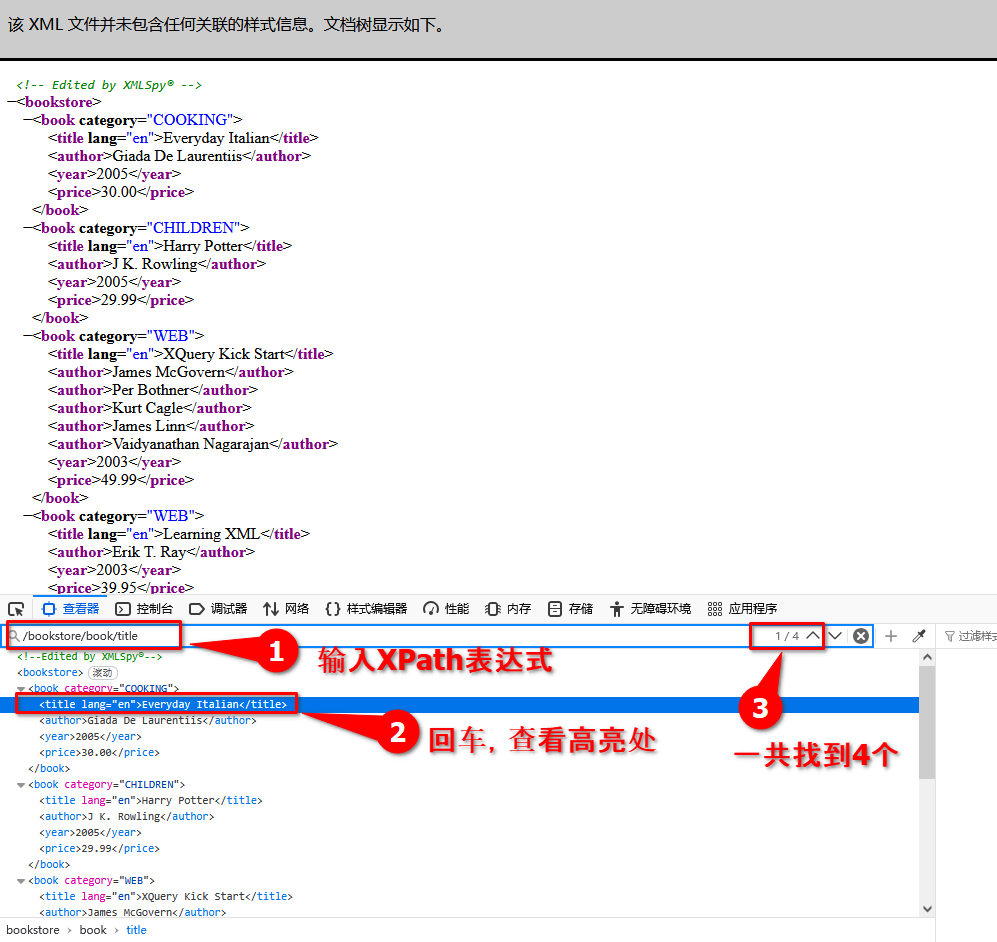The height and width of the screenshot is (942, 997).
Task: Open the Console (控制台) tab
Action: pos(144,609)
